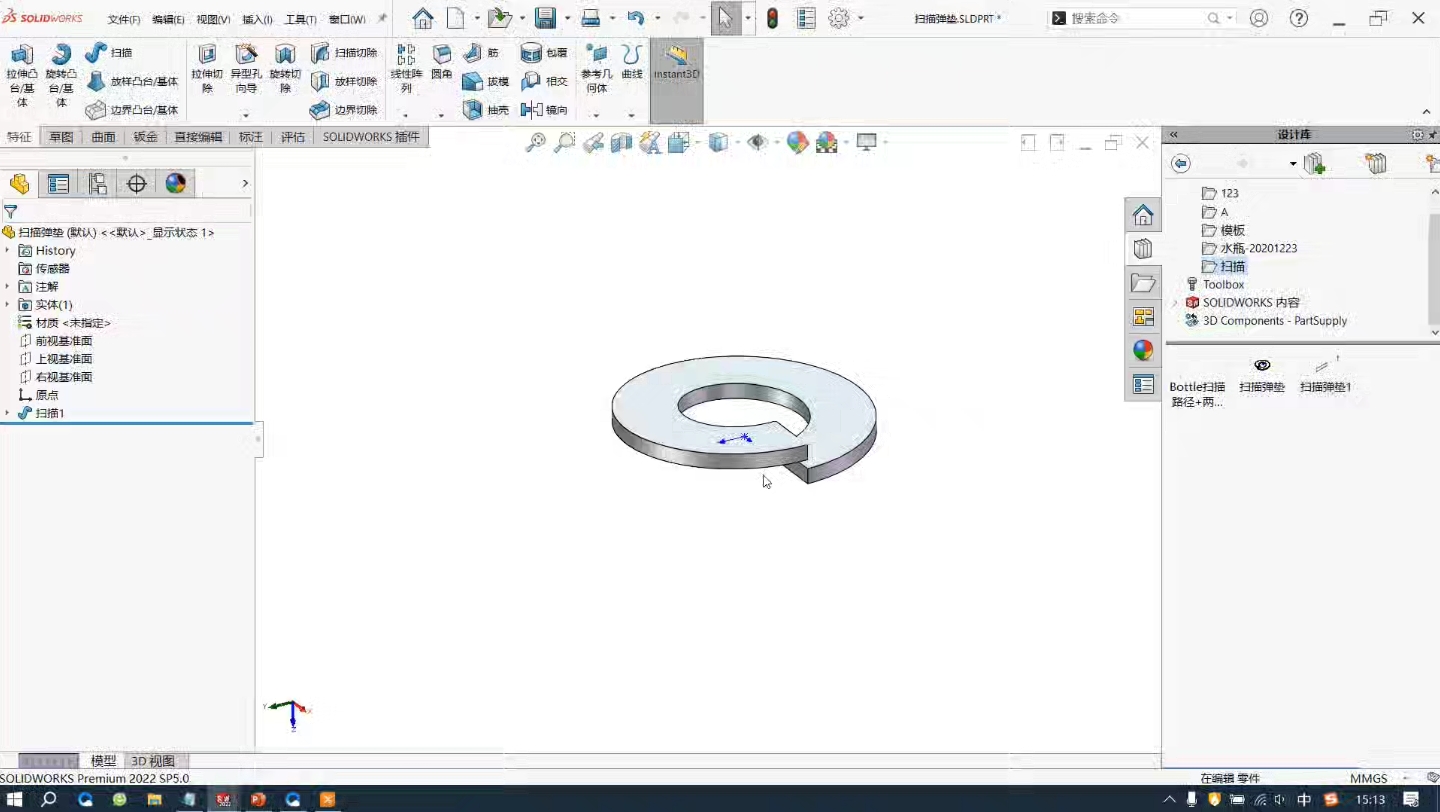Toggle the section view in the heads-up toolbar
The height and width of the screenshot is (812, 1440).
tap(621, 143)
